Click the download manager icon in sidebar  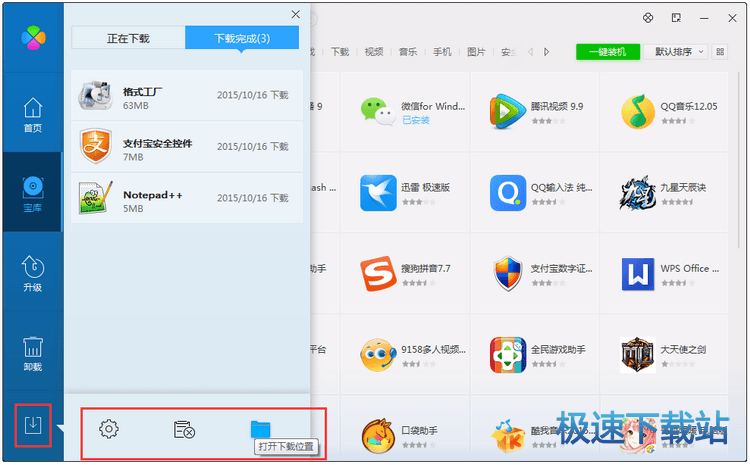pos(33,425)
